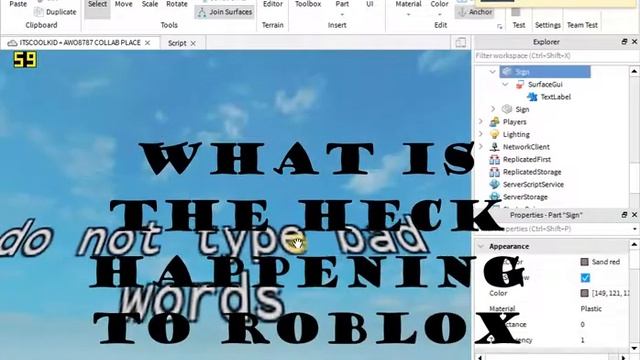Screen dimensions: 640x360
Task: Click the Filter workspace input field
Action: tap(556, 56)
